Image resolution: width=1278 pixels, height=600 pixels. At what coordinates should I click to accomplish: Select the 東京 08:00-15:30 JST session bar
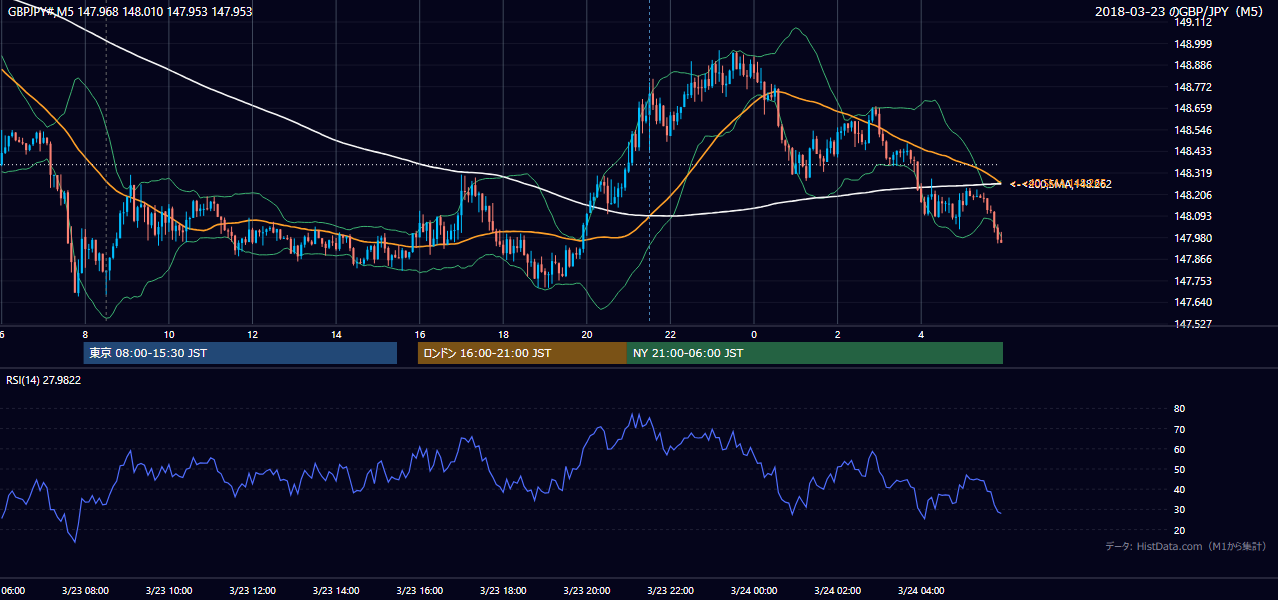tap(240, 353)
